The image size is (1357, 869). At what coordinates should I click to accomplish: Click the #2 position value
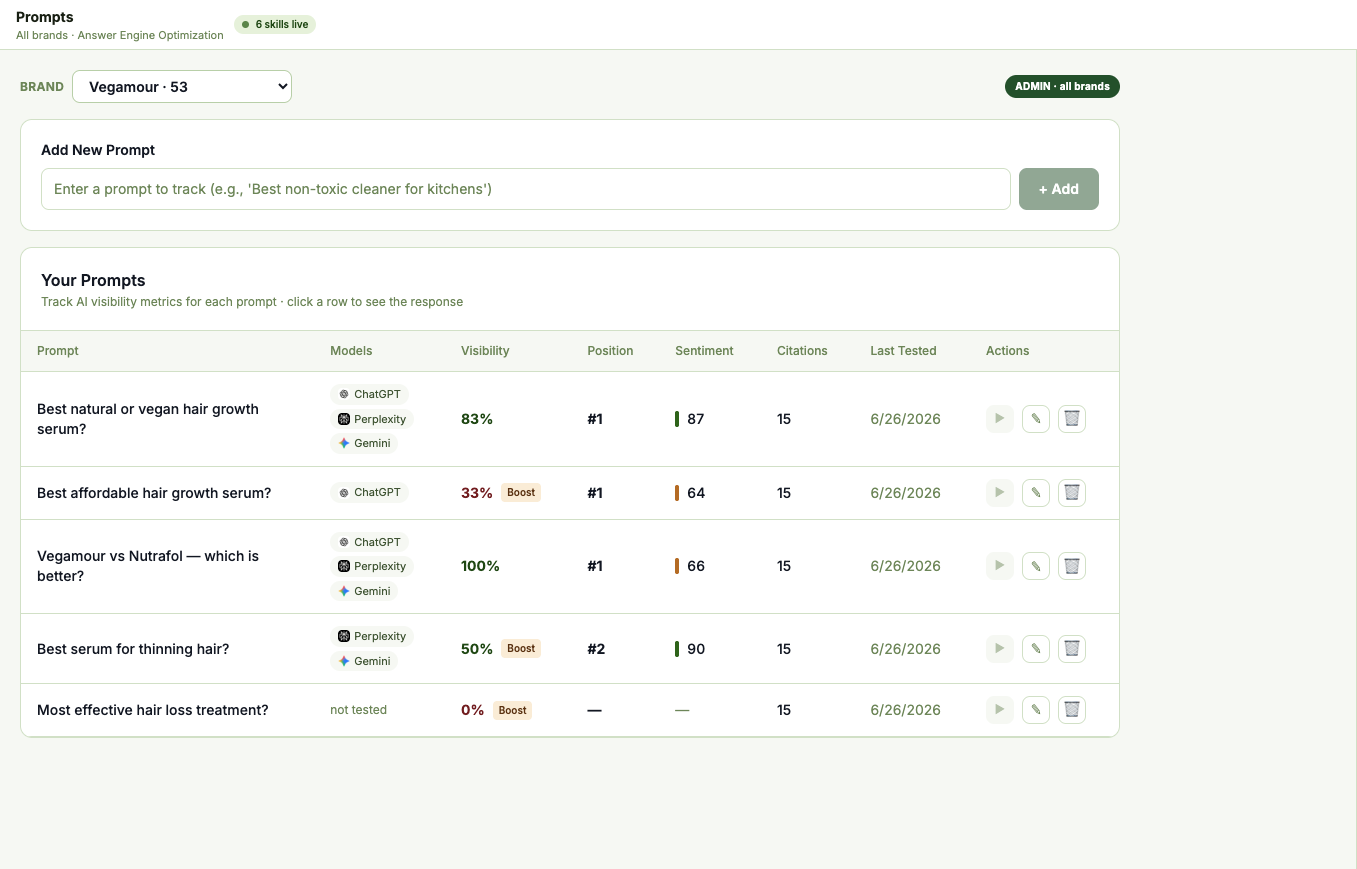point(596,649)
